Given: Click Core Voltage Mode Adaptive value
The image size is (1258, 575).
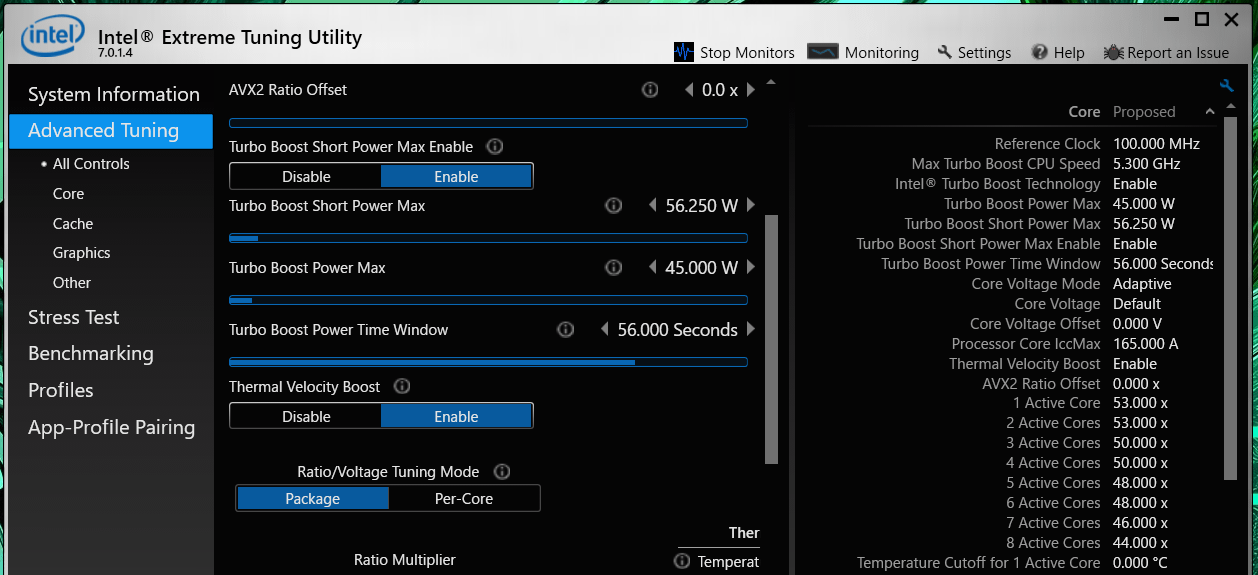Looking at the screenshot, I should 1142,284.
